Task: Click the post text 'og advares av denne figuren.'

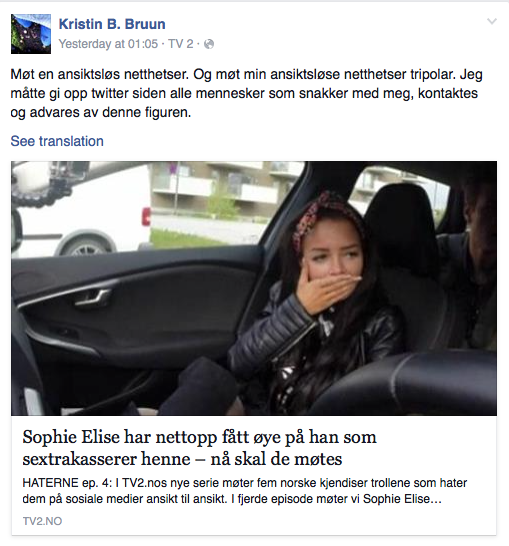Action: pos(101,112)
